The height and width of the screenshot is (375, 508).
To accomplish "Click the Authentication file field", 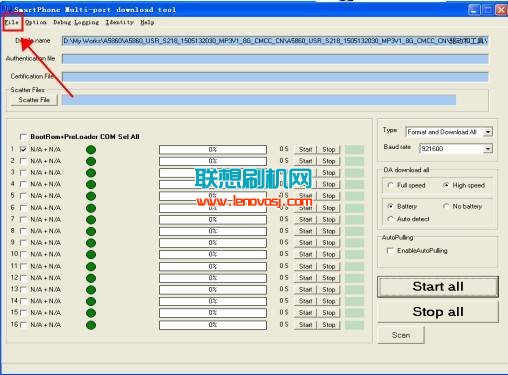I will [x=275, y=59].
